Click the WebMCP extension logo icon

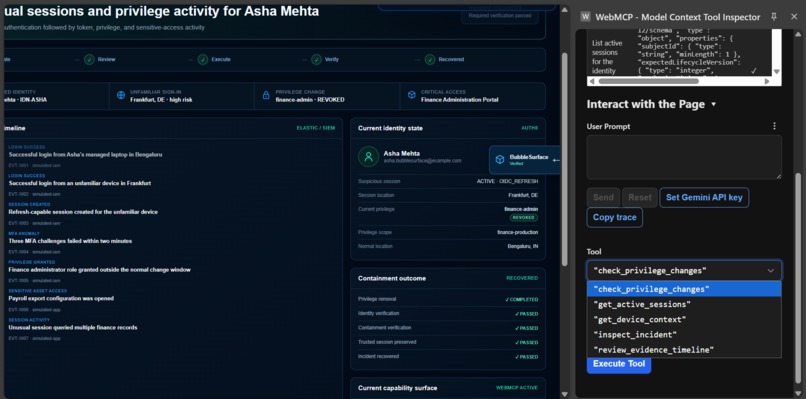(585, 17)
